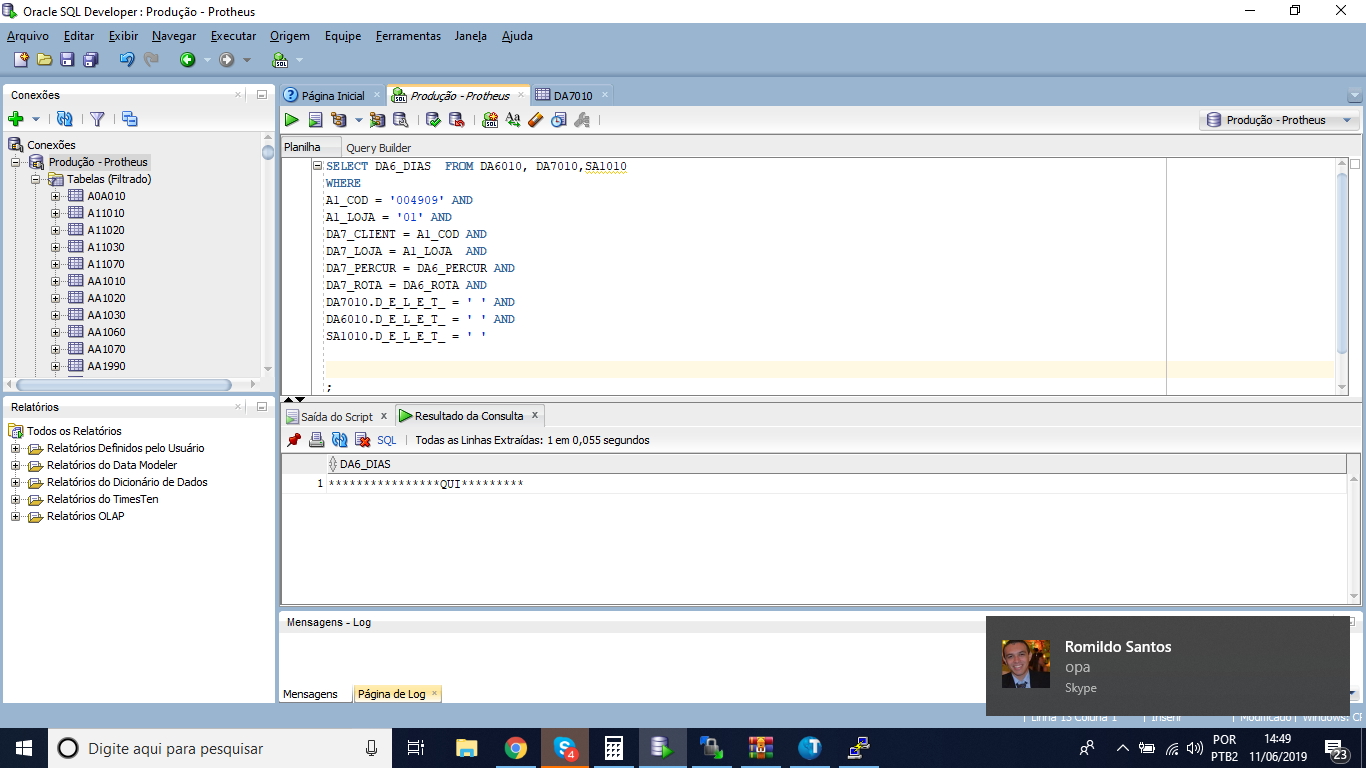Open SQL History with the clock icon
The image size is (1366, 768).
[558, 120]
